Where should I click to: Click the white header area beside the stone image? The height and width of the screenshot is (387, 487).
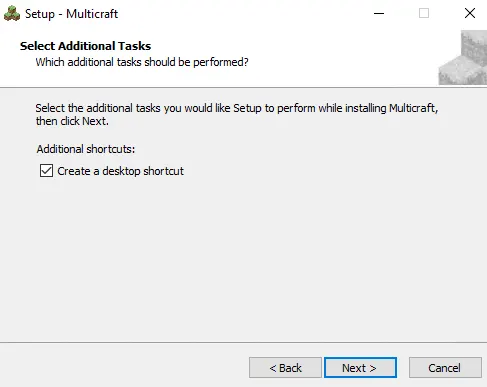click(343, 57)
